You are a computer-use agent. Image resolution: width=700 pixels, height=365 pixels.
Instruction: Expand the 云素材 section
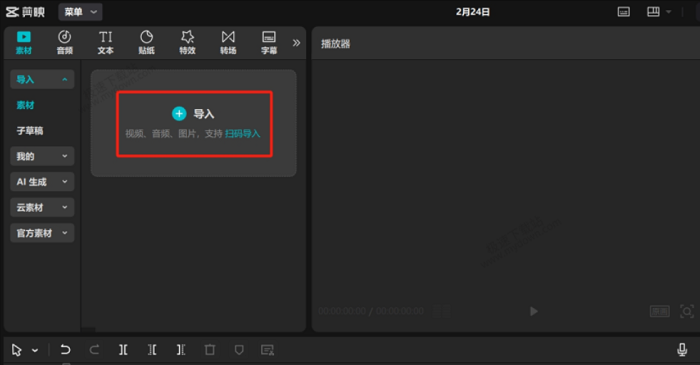coord(42,207)
